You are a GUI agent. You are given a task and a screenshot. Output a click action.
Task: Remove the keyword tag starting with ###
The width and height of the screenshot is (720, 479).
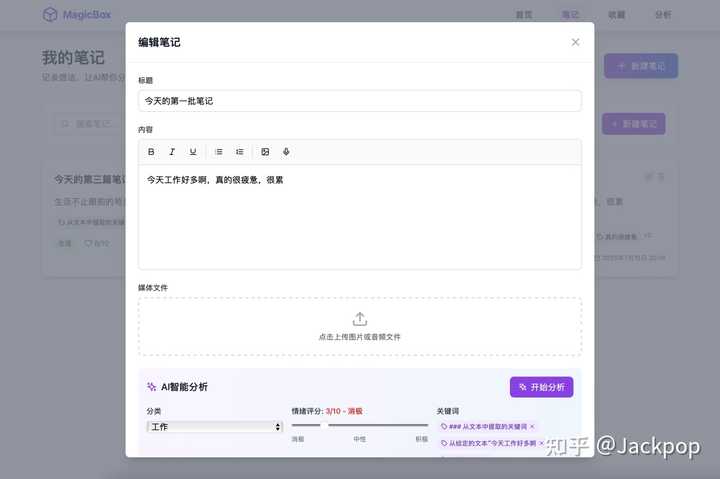532,427
